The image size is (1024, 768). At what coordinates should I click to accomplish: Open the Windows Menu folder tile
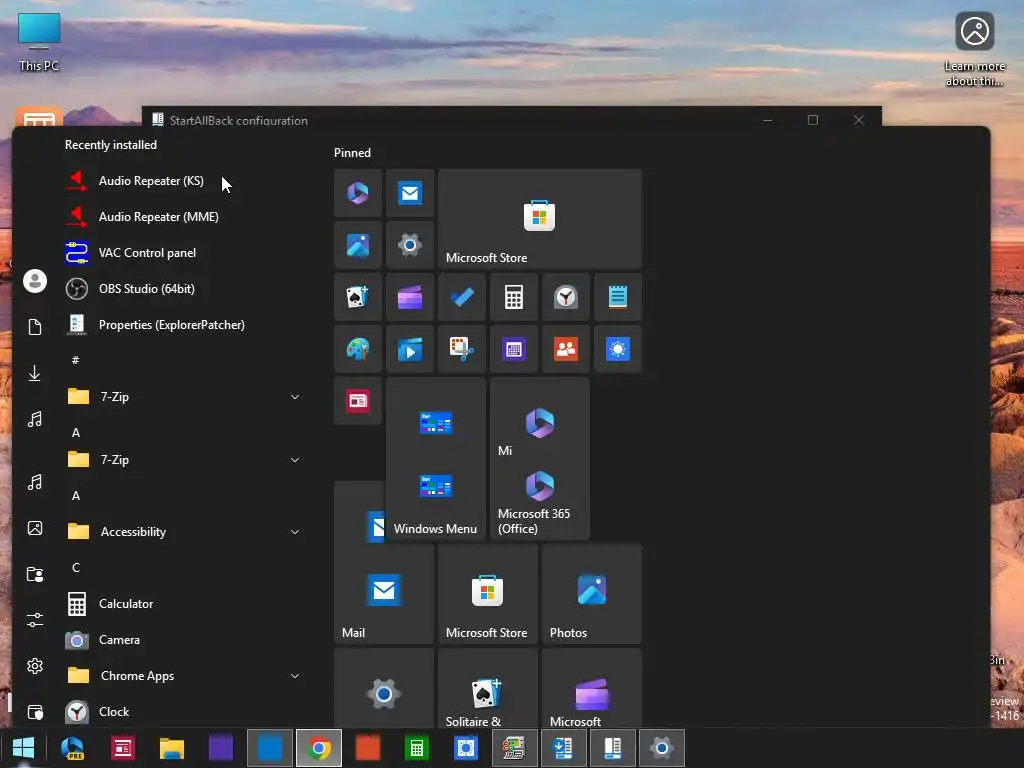[x=436, y=458]
